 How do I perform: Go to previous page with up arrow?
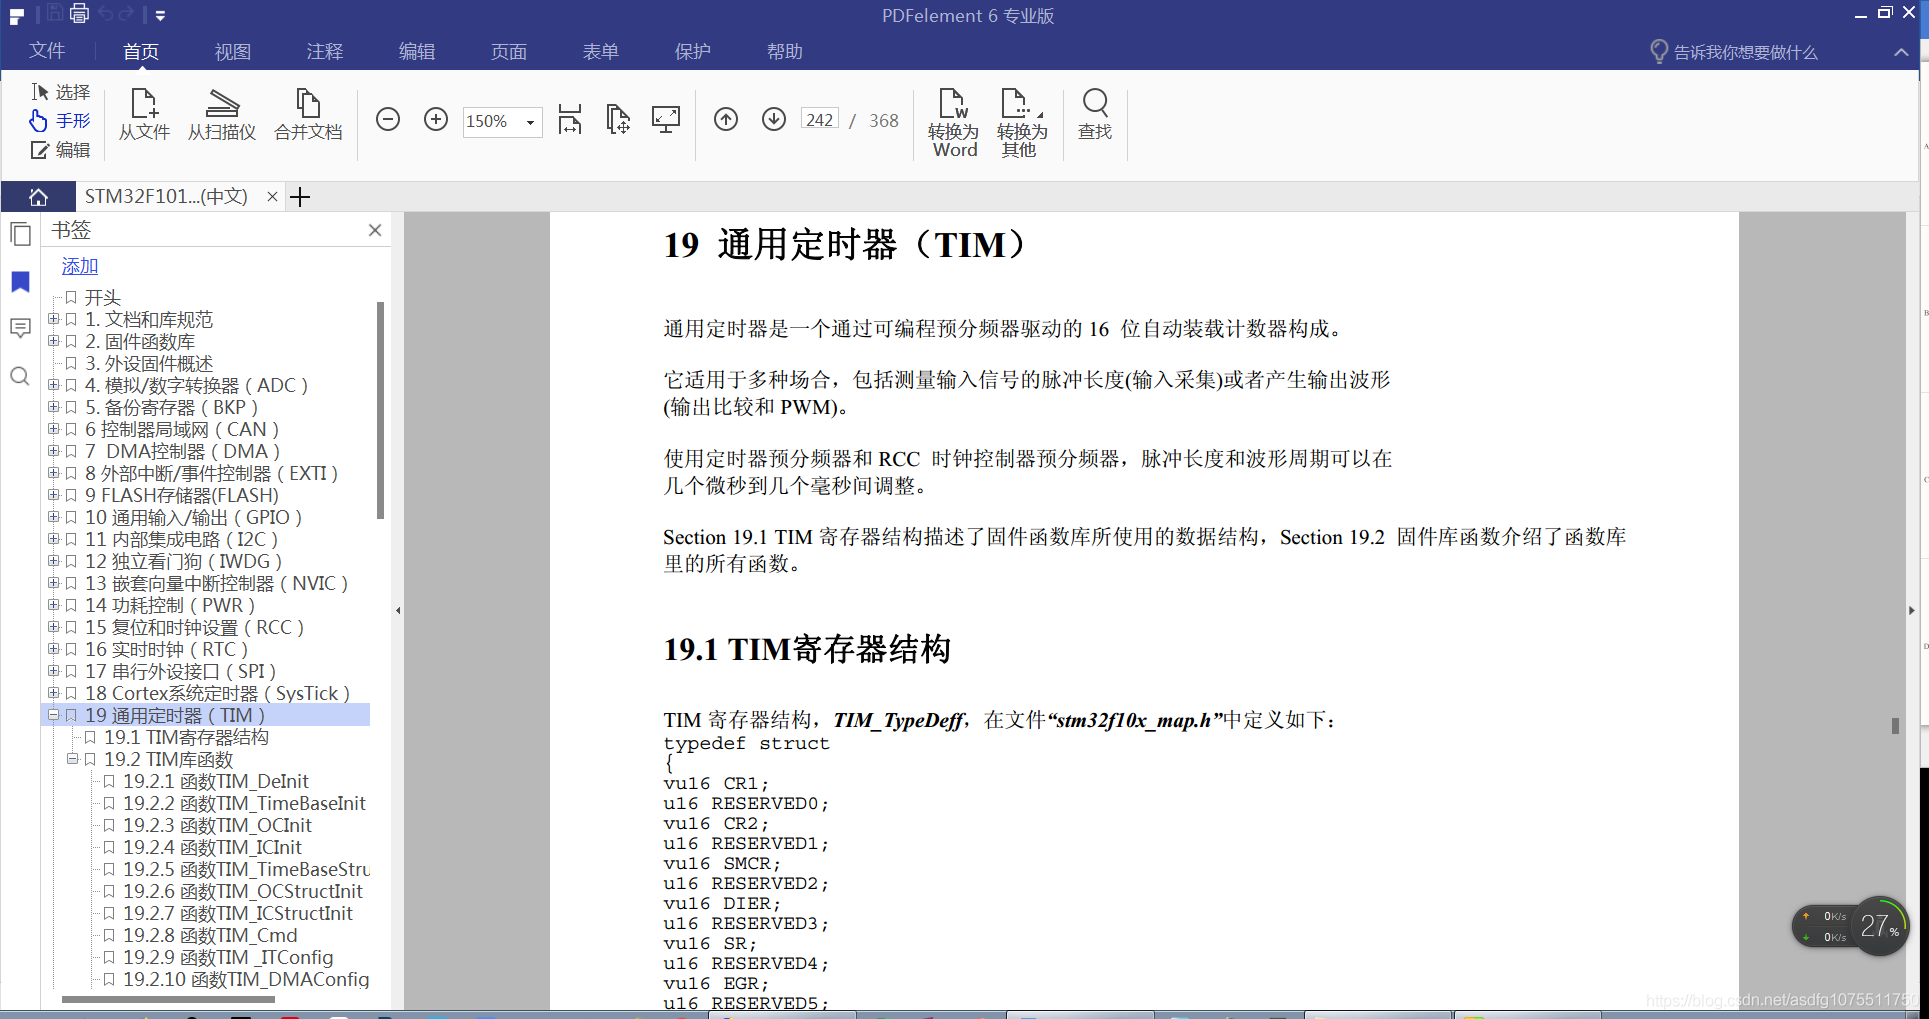point(726,120)
